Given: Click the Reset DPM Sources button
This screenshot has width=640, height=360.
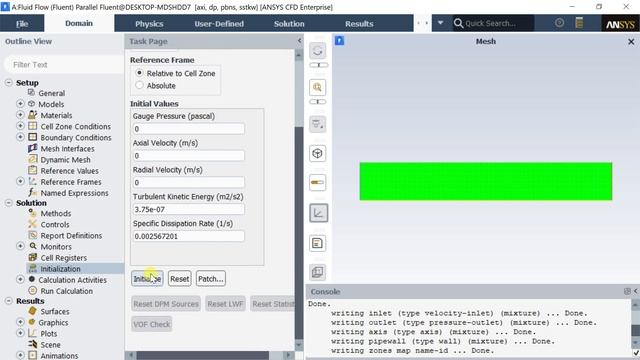Looking at the screenshot, I should pos(166,304).
